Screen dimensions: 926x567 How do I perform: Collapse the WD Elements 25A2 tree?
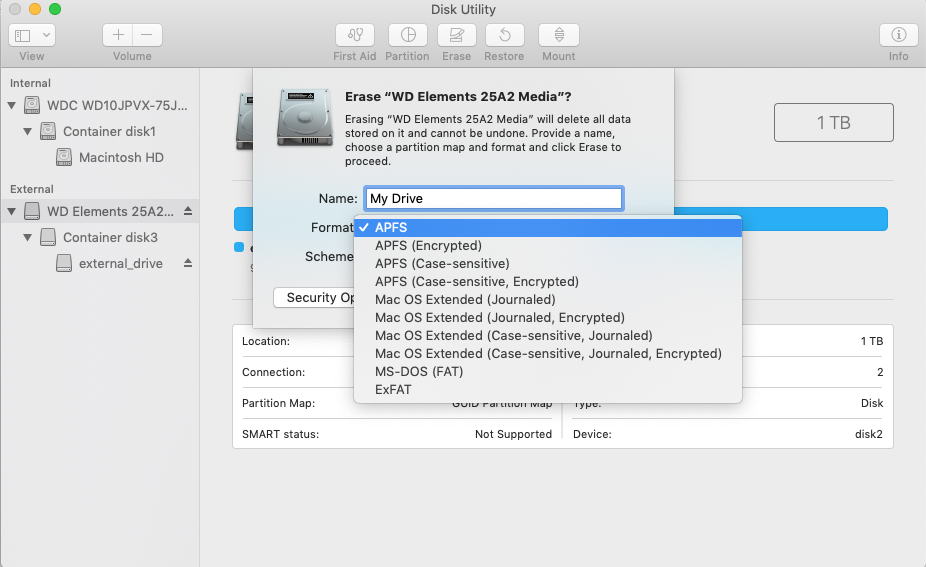(x=11, y=211)
